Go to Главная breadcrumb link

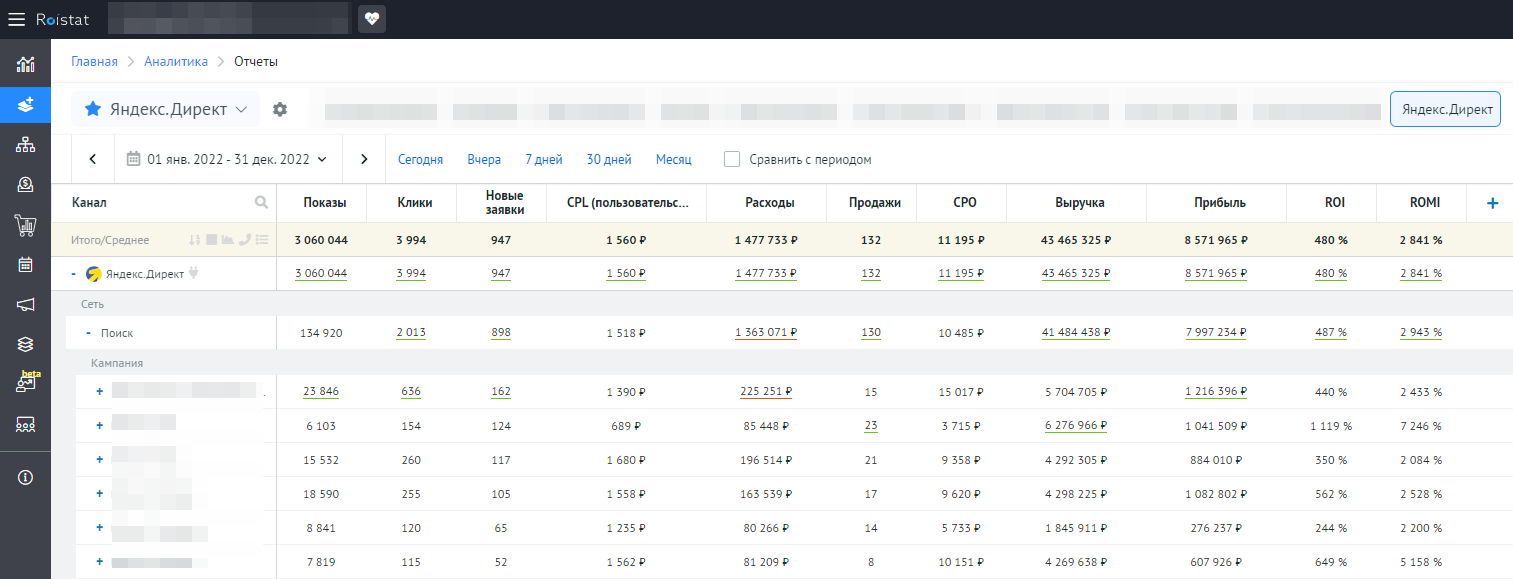coord(94,61)
